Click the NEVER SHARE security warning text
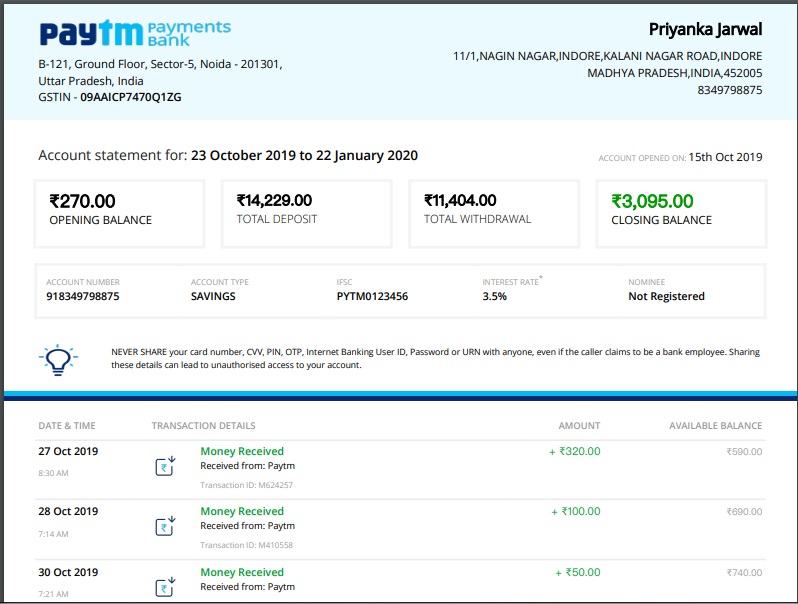 [435, 358]
